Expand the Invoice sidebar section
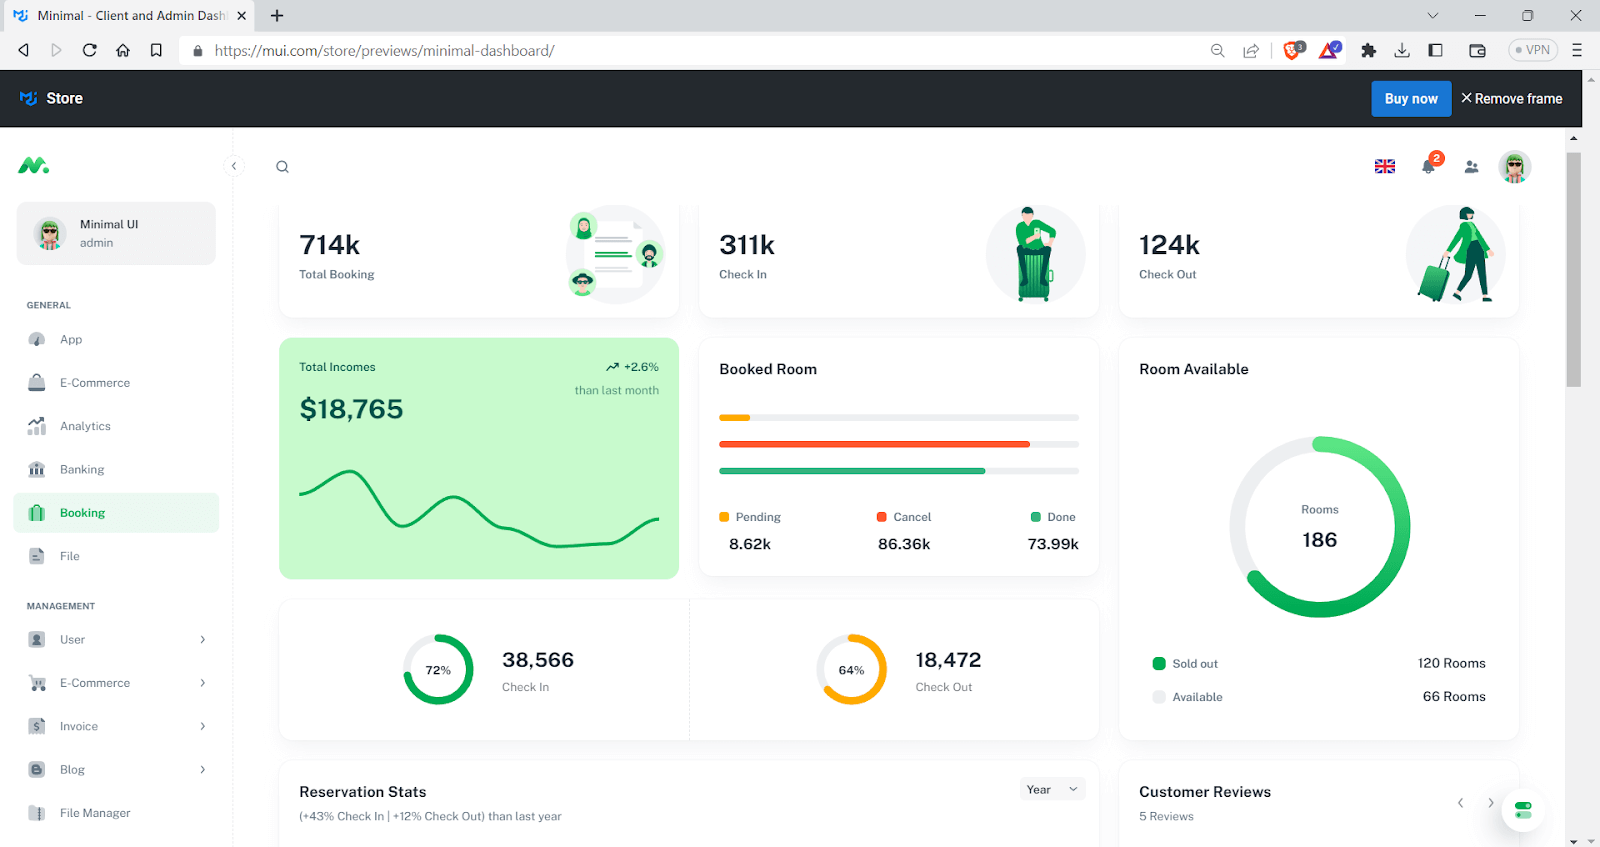The height and width of the screenshot is (847, 1600). 117,726
